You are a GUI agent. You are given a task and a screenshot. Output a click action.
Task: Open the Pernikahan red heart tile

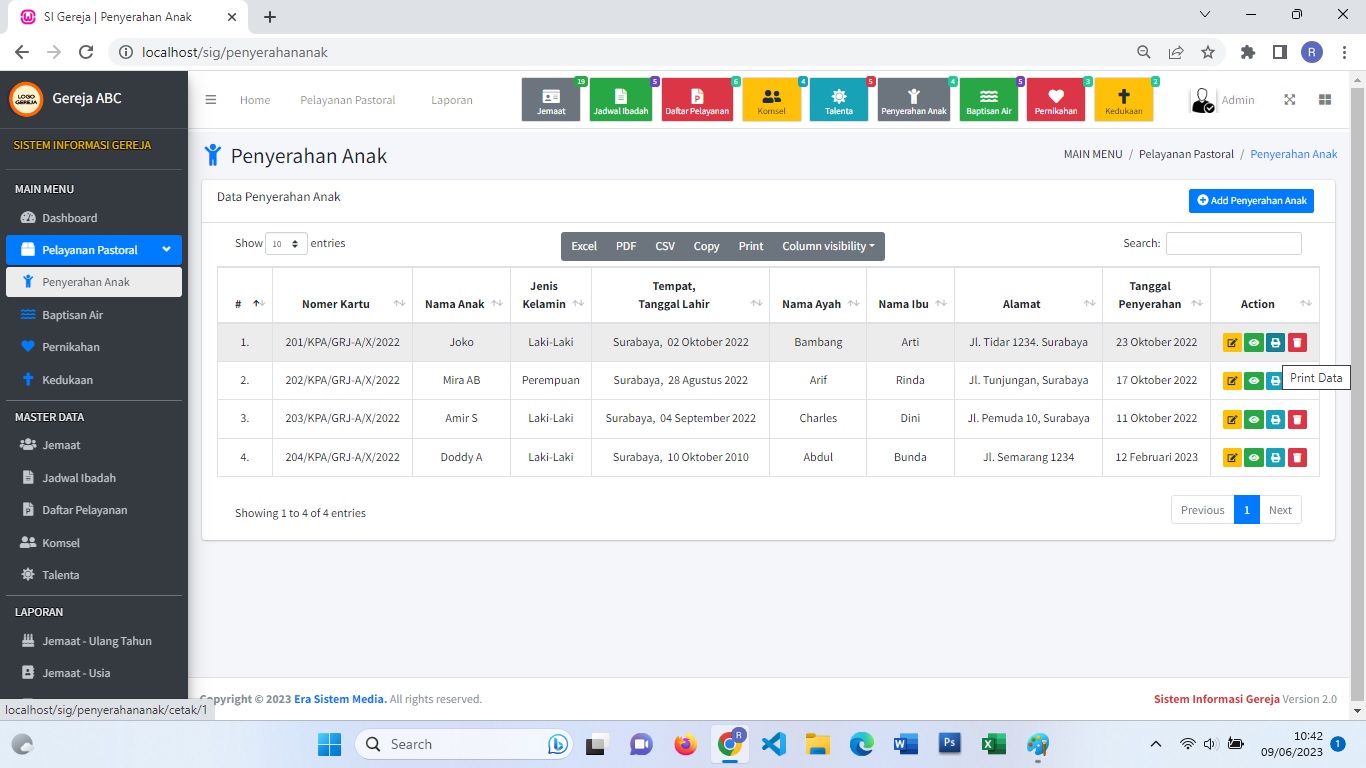click(1056, 100)
